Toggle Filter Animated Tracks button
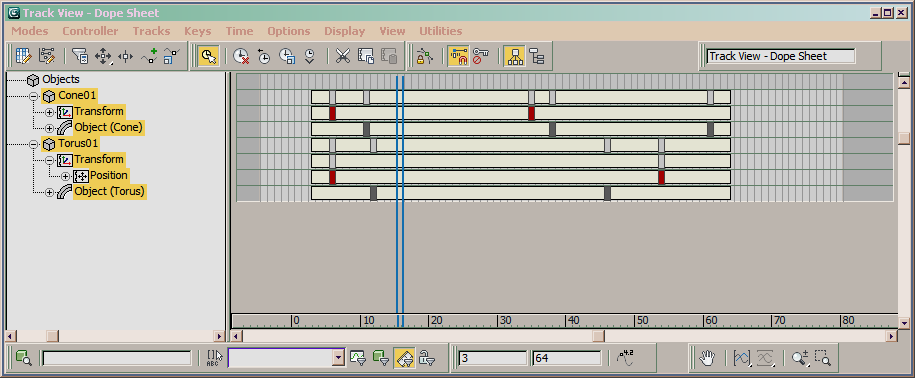 404,358
